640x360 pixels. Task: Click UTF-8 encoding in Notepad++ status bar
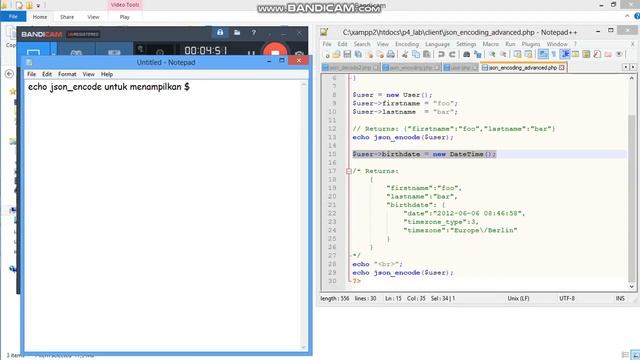567,299
